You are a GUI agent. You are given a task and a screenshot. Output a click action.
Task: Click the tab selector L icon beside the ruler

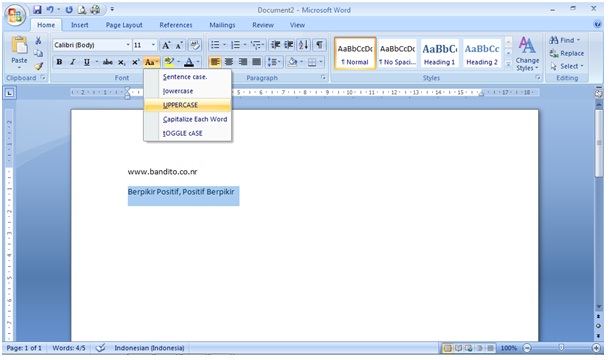click(10, 93)
